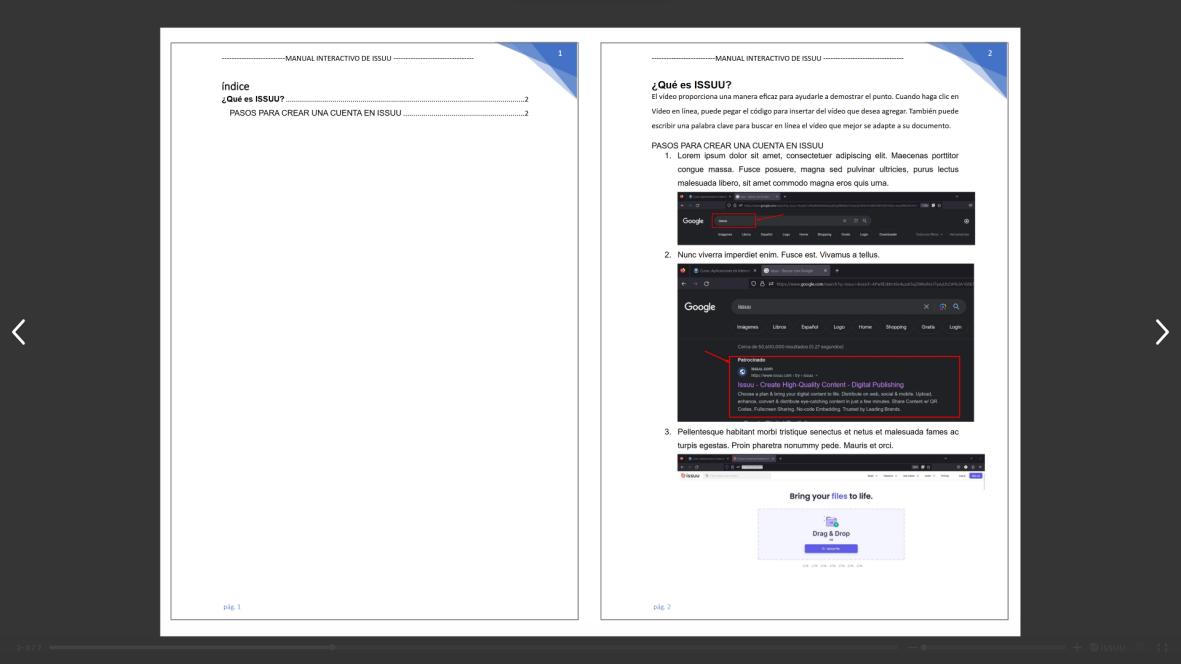Click the "pág. 1" footer text

(x=232, y=606)
